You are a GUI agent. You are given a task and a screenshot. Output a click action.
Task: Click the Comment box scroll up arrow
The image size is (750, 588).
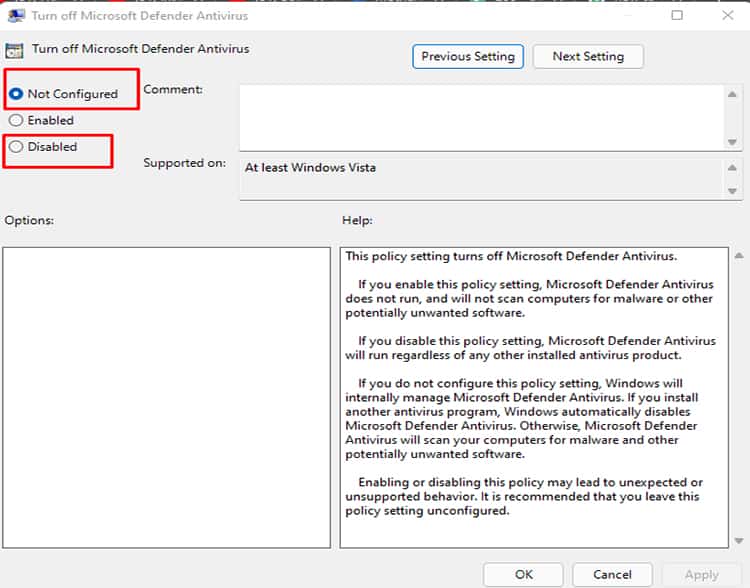[732, 94]
